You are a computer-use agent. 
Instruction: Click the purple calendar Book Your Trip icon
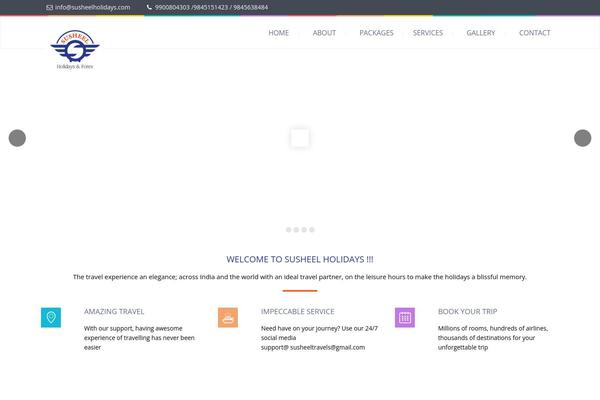point(405,317)
